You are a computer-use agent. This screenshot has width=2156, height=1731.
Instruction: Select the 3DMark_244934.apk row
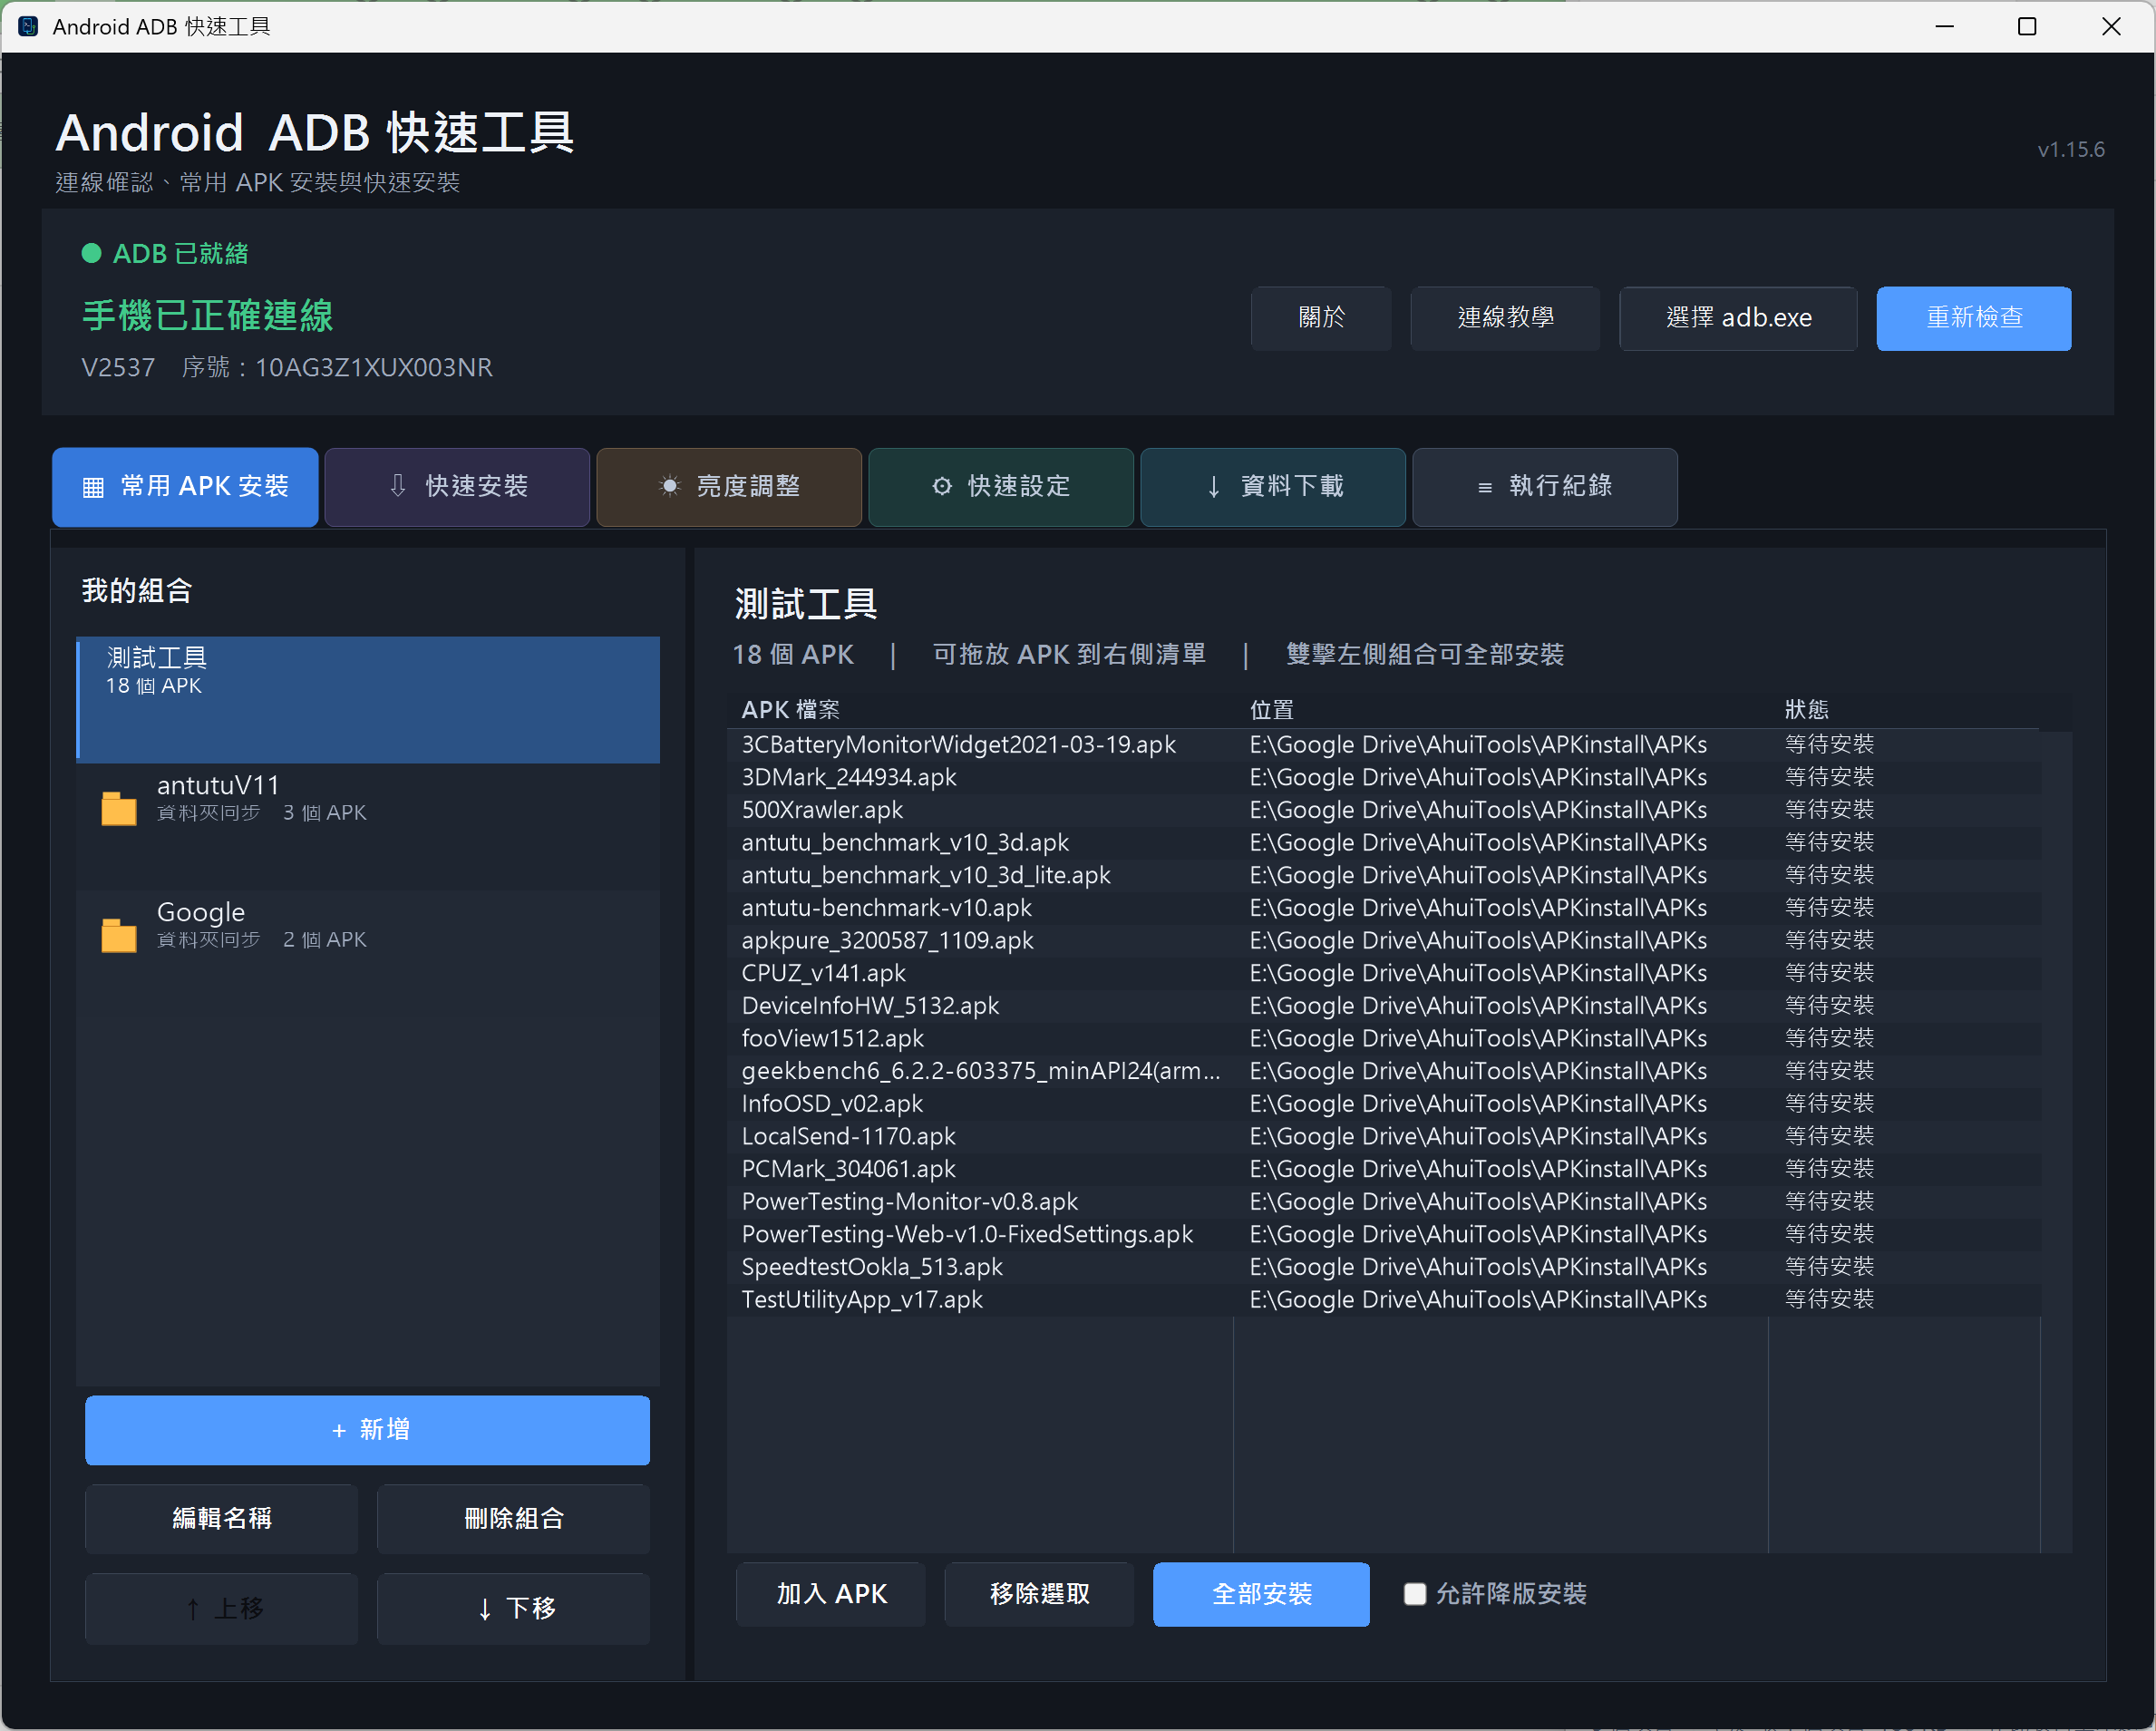[1384, 777]
